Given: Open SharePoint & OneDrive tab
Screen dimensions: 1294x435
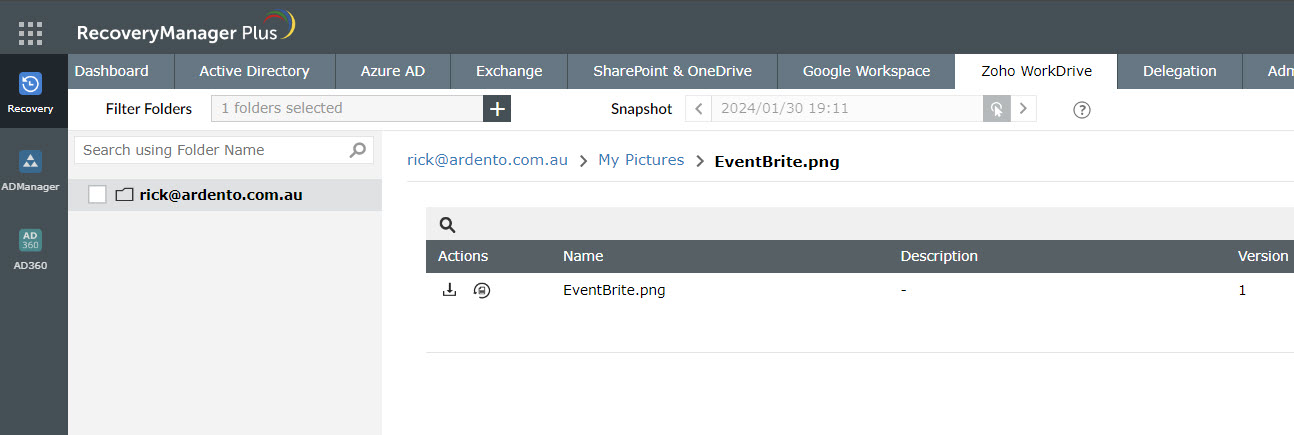Looking at the screenshot, I should (672, 71).
